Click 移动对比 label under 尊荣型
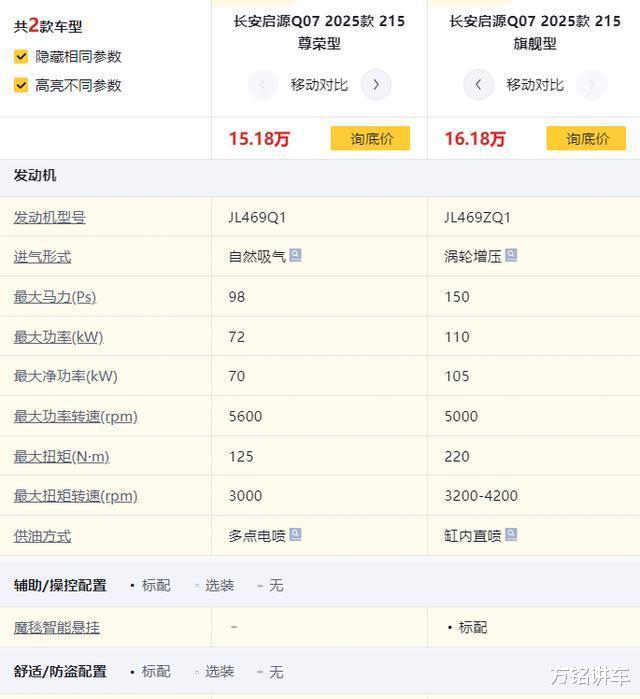Image resolution: width=640 pixels, height=699 pixels. tap(319, 85)
